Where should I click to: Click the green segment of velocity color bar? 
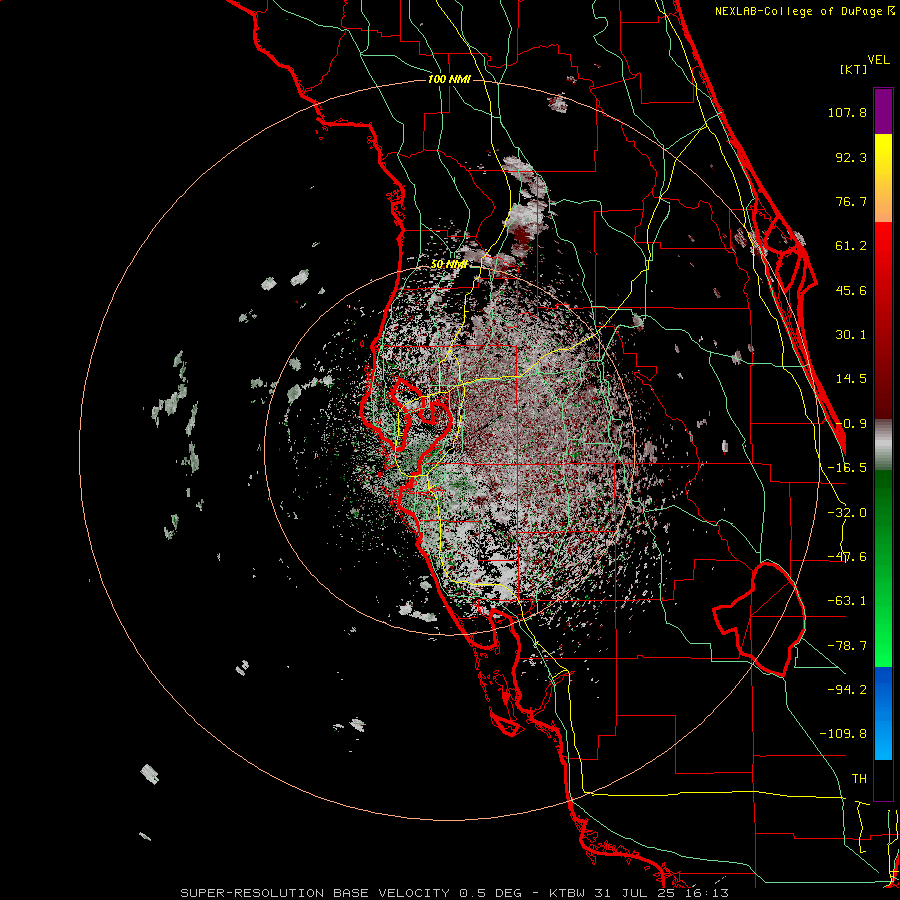883,568
